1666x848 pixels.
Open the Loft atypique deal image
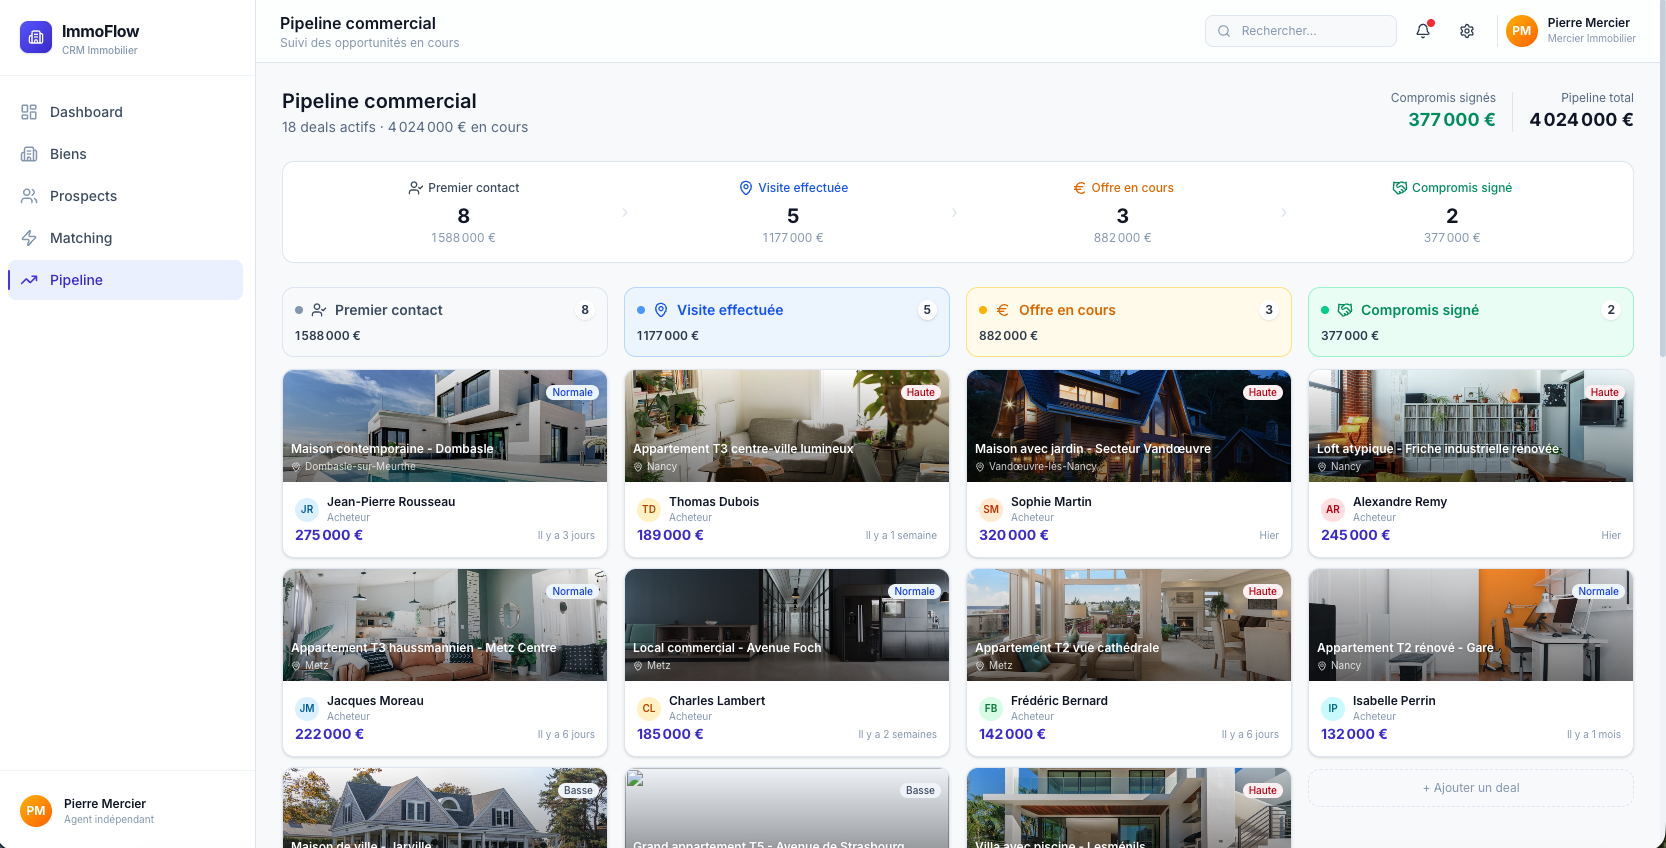(1470, 426)
